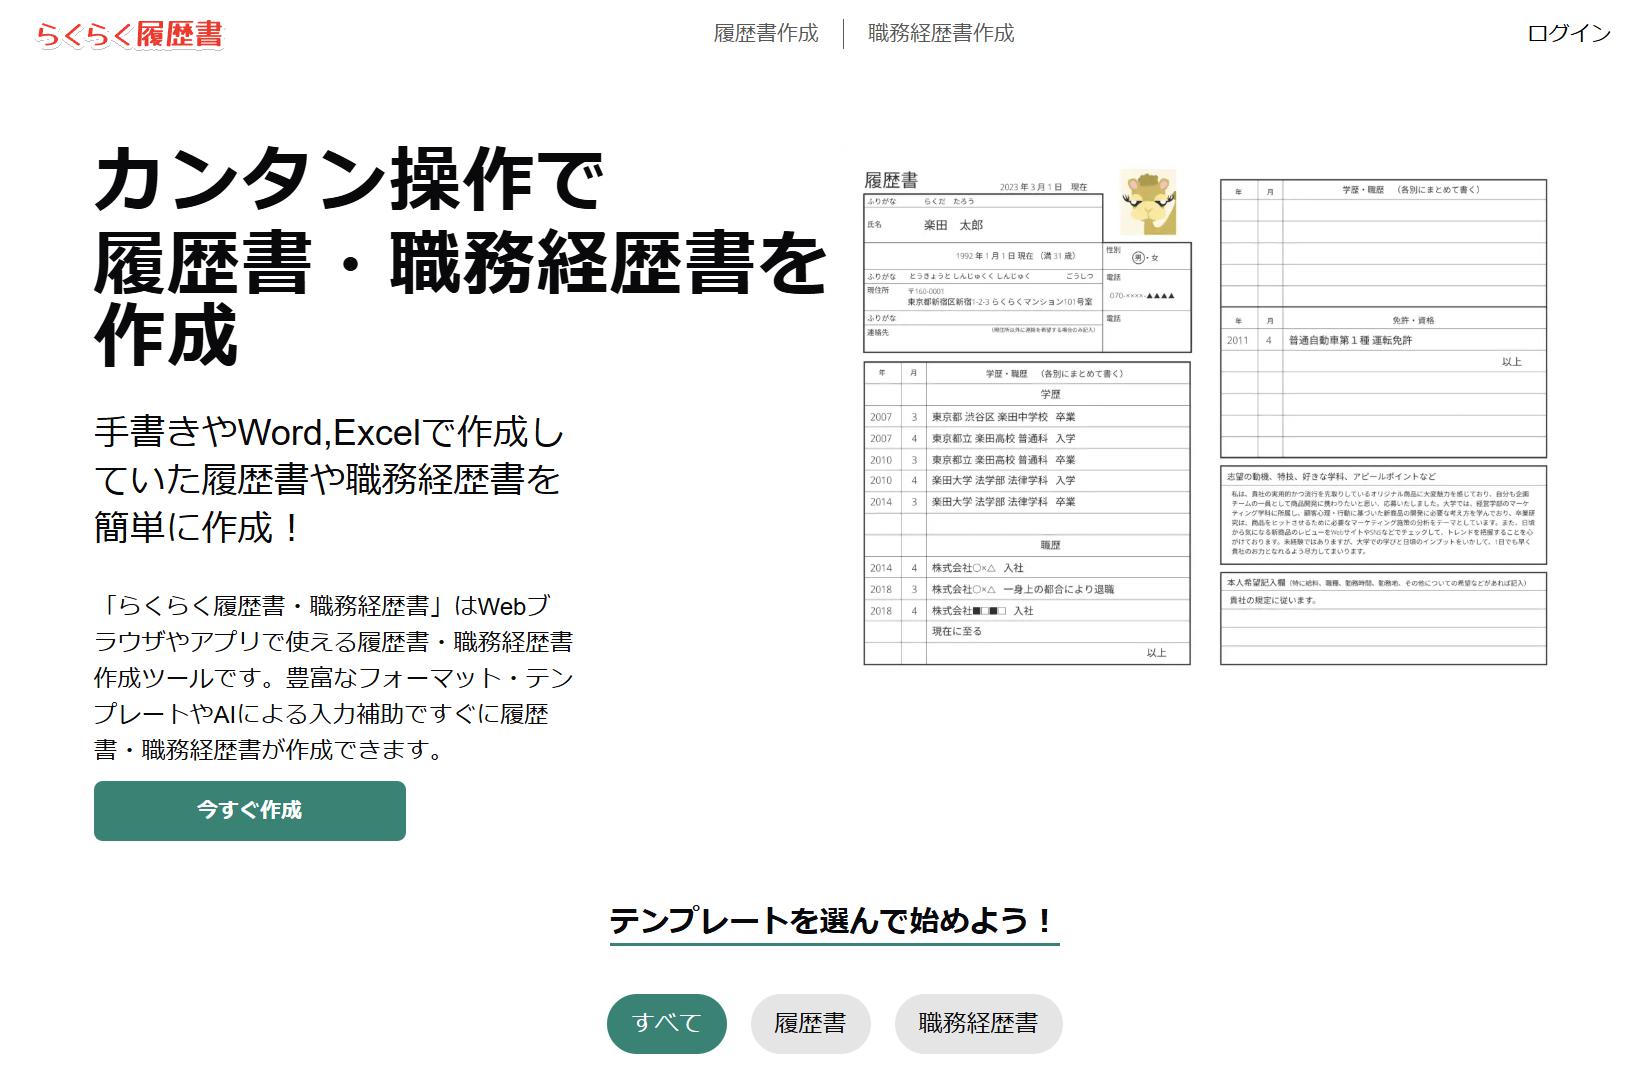Screen dimensions: 1648x1069
Task: Click the らくらく履歴書 logo
Action: tap(130, 35)
